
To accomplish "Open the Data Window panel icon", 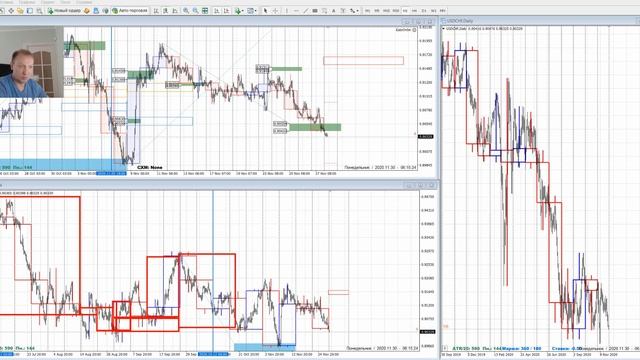I will pos(11,11).
